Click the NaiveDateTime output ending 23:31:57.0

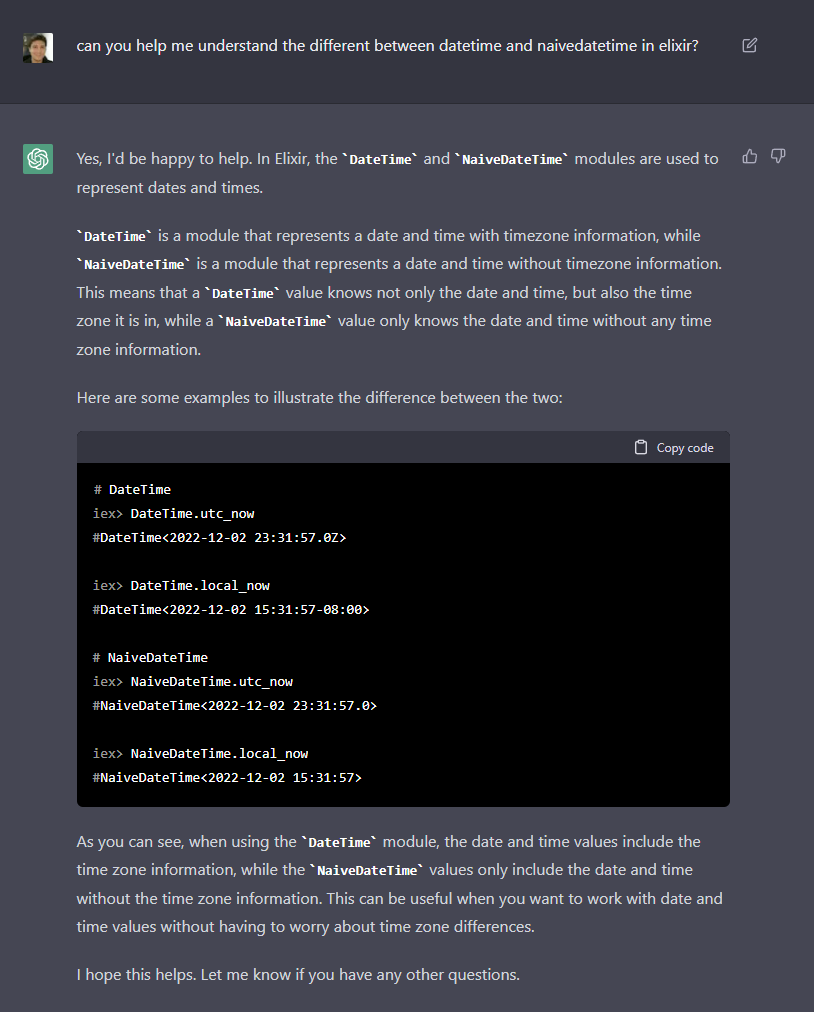pyautogui.click(x=235, y=705)
